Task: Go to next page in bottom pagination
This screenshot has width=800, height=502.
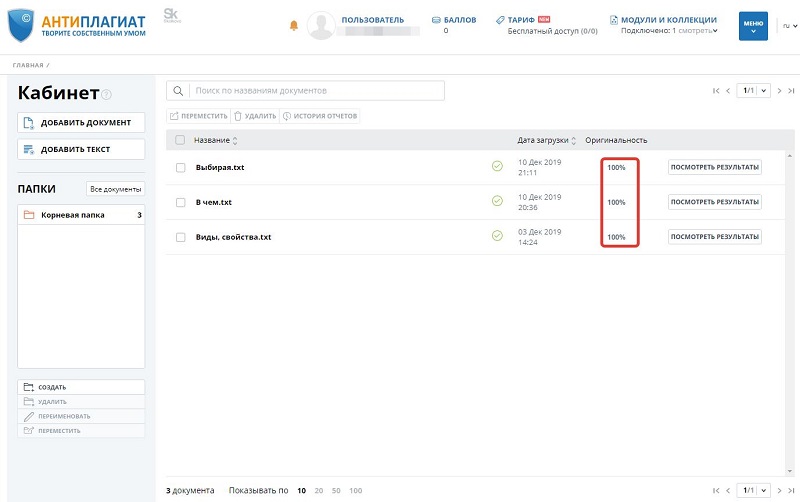Action: point(779,490)
